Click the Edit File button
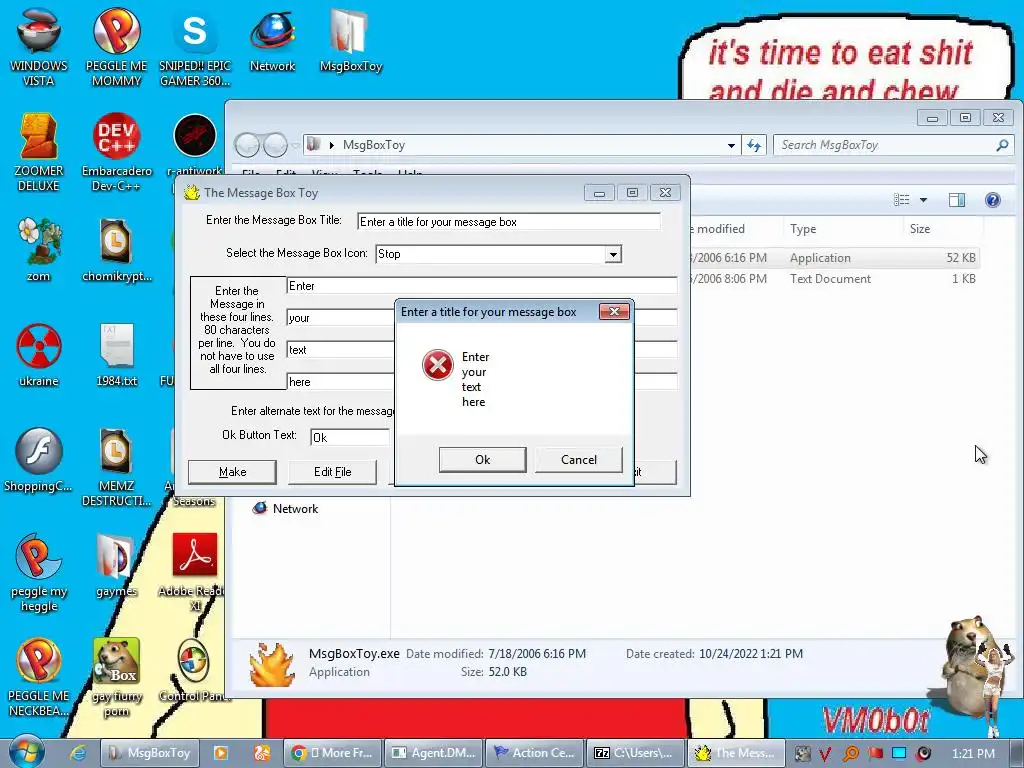The image size is (1024, 768). tap(332, 472)
